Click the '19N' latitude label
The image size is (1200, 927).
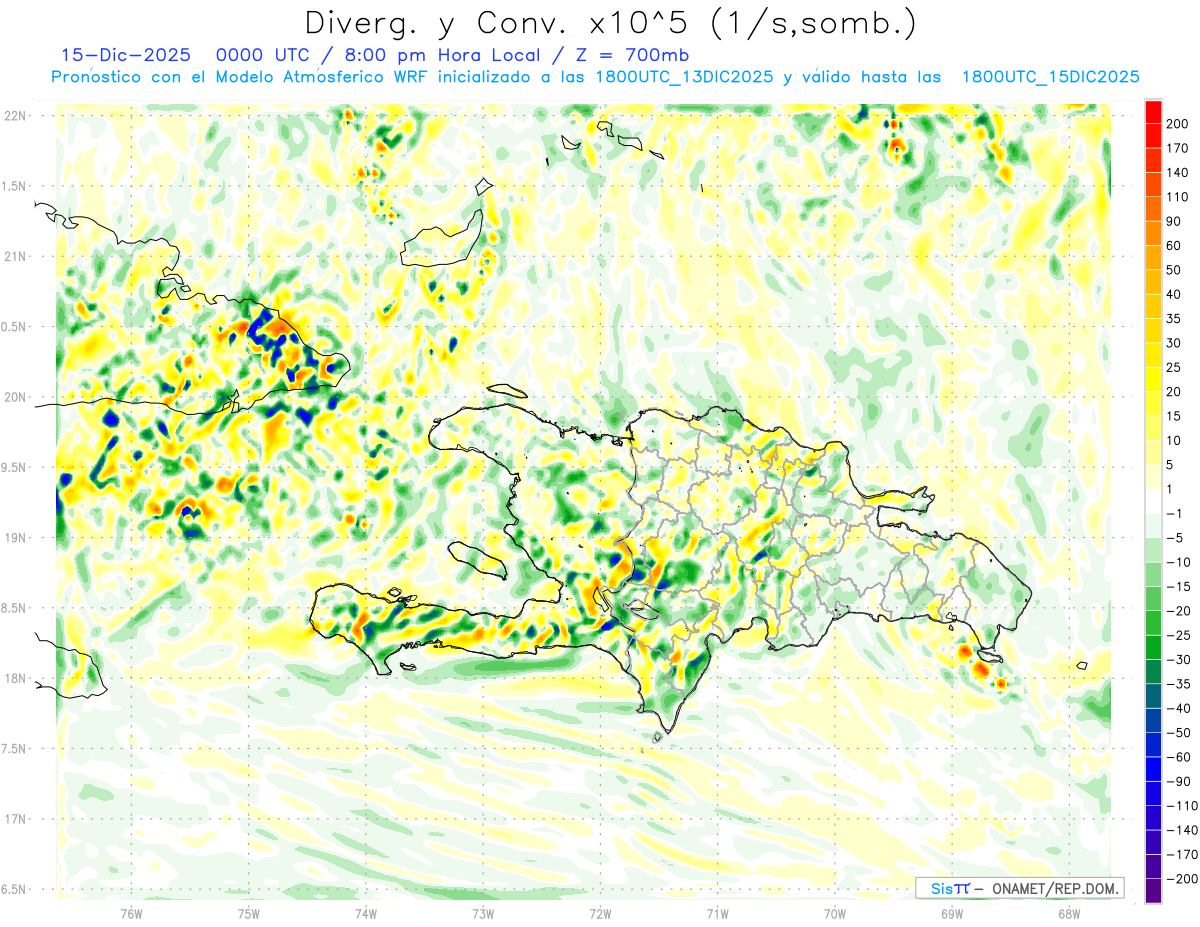coord(15,538)
